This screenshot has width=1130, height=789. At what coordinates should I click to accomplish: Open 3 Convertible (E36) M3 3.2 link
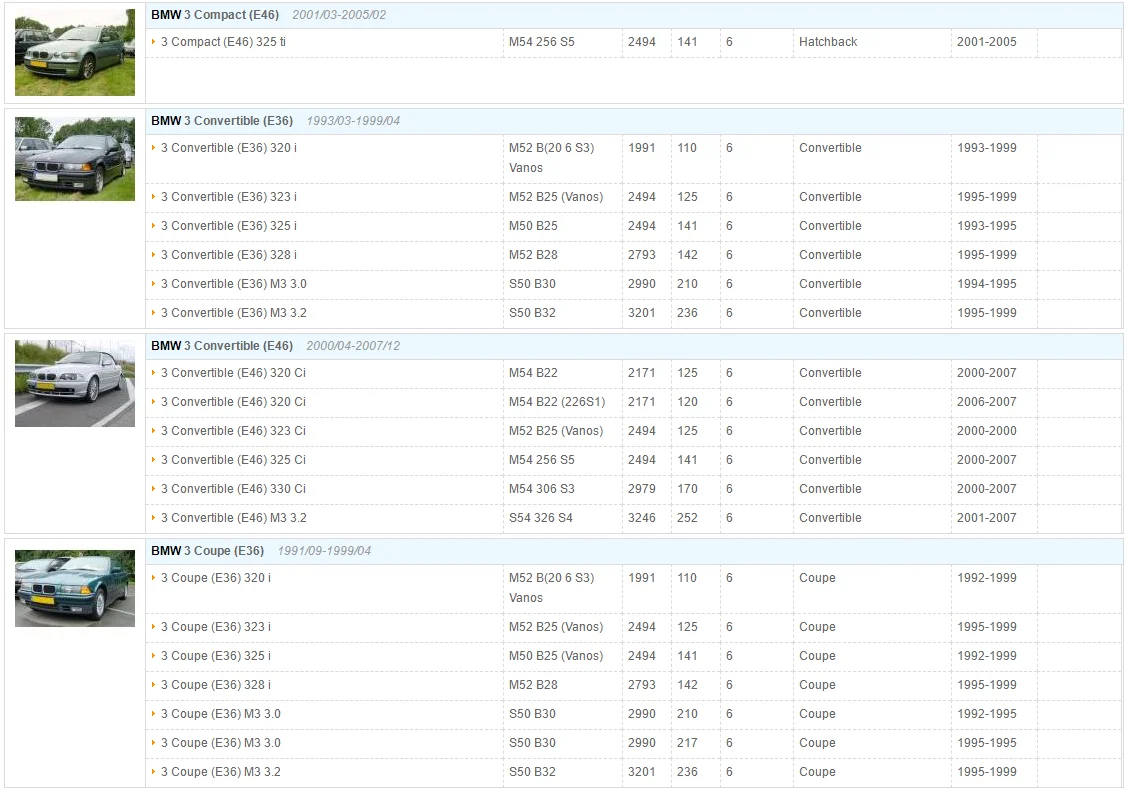(x=233, y=313)
